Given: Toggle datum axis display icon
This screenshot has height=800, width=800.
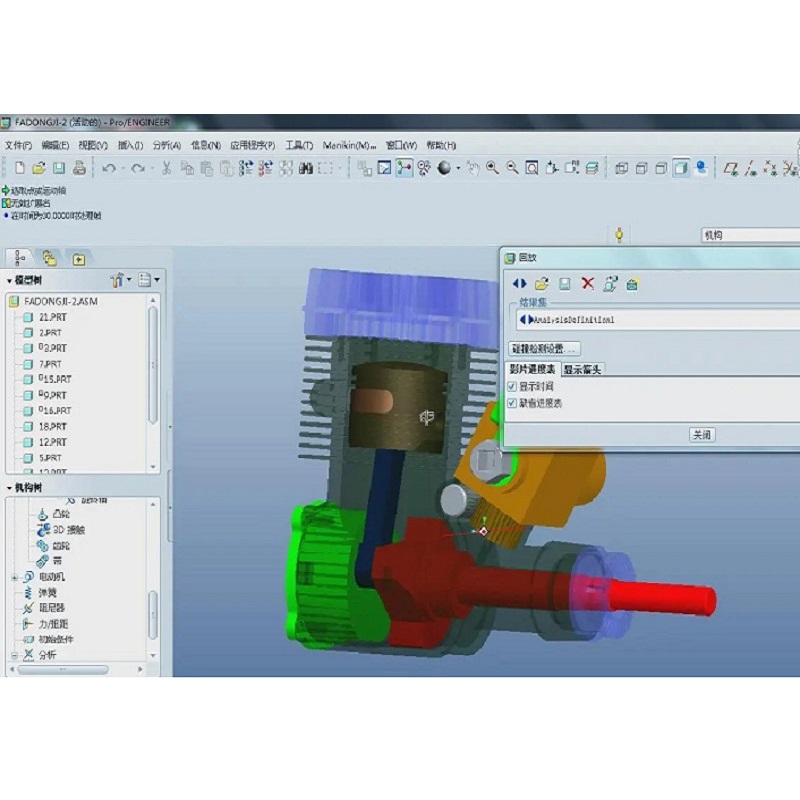Looking at the screenshot, I should click(751, 168).
